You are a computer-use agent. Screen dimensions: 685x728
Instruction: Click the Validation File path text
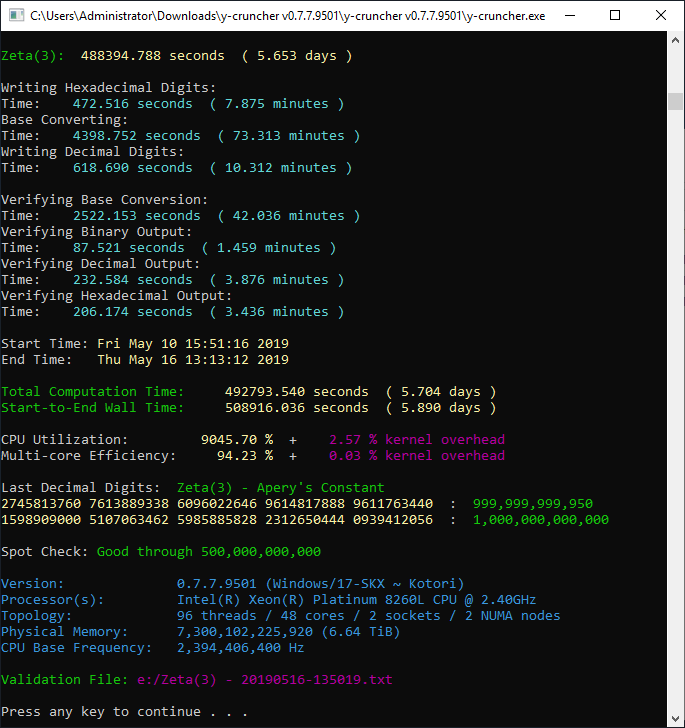click(x=264, y=680)
